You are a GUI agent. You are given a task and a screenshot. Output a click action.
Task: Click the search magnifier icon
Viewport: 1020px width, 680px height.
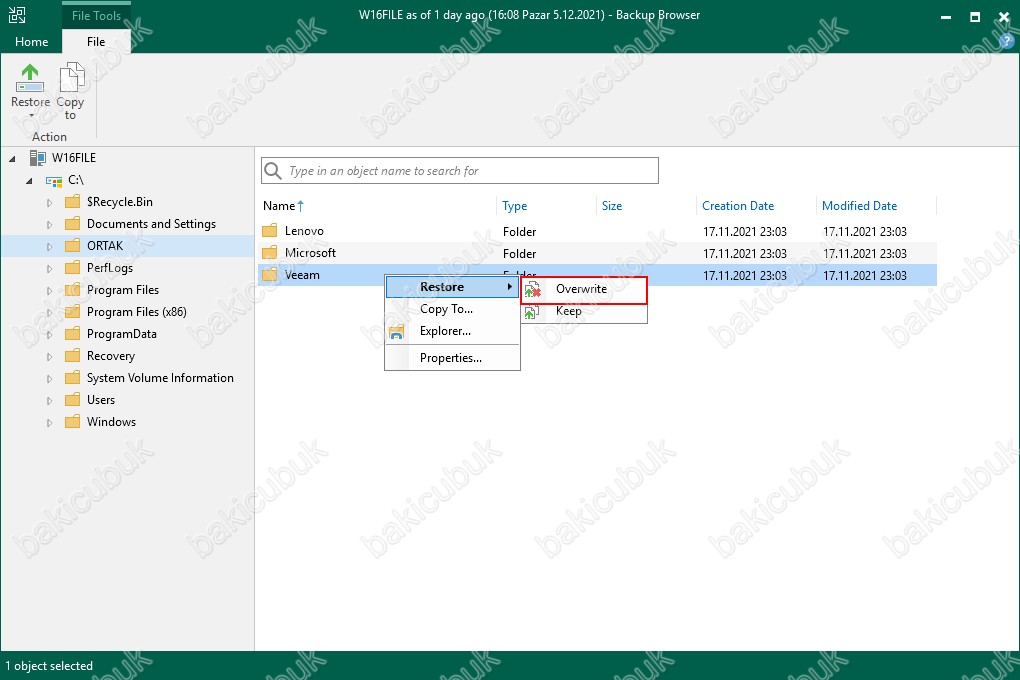(273, 170)
